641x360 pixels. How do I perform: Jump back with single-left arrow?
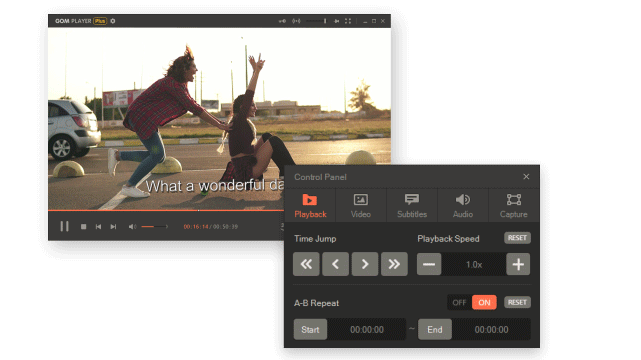point(336,264)
